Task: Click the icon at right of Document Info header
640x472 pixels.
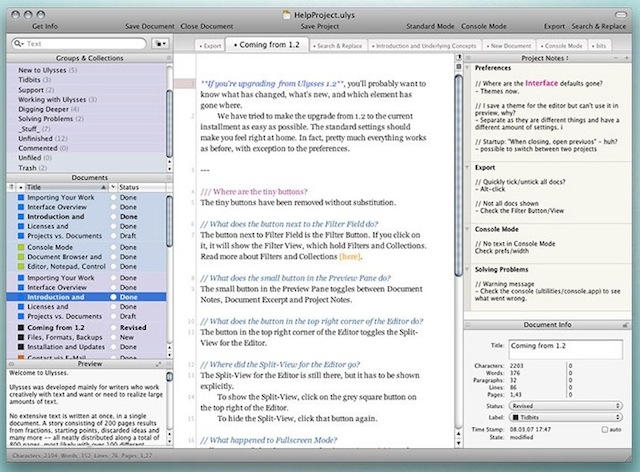Action: (625, 325)
